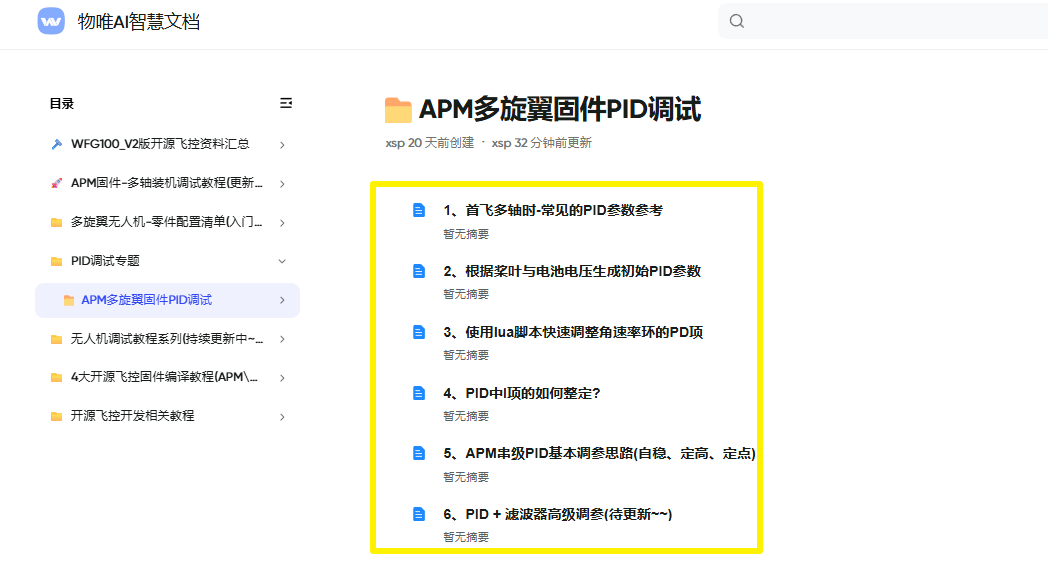The width and height of the screenshot is (1048, 585).
Task: Open 4大开源飞控固件编译教程 in the directory
Action: click(164, 377)
